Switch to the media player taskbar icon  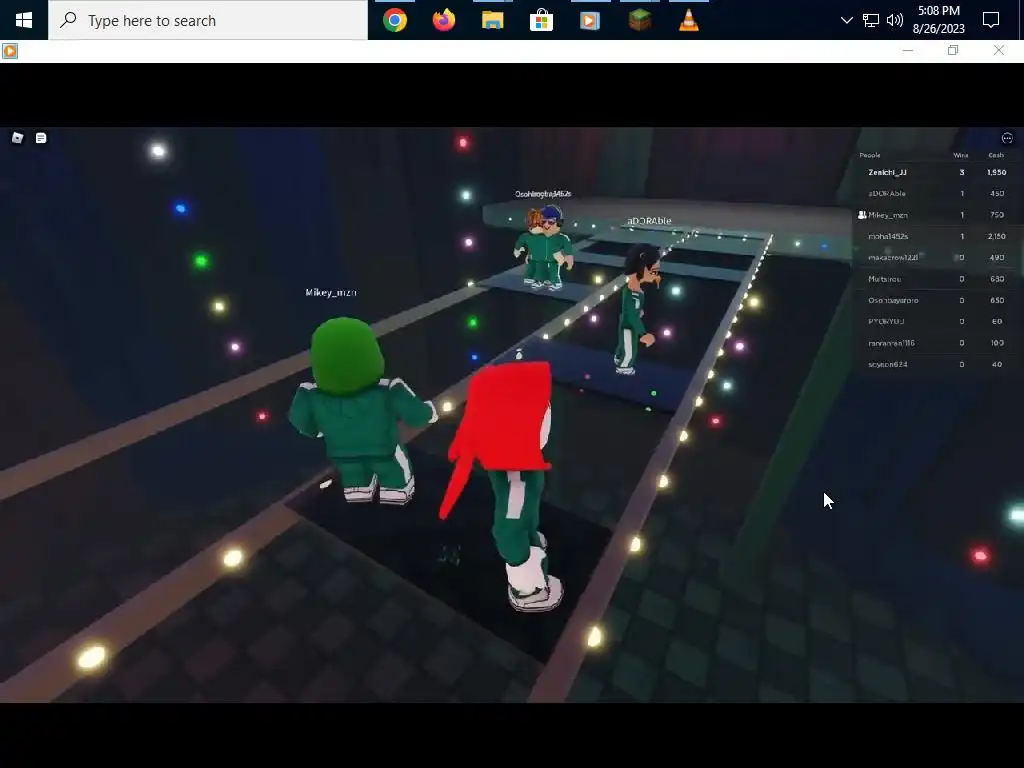click(x=590, y=20)
